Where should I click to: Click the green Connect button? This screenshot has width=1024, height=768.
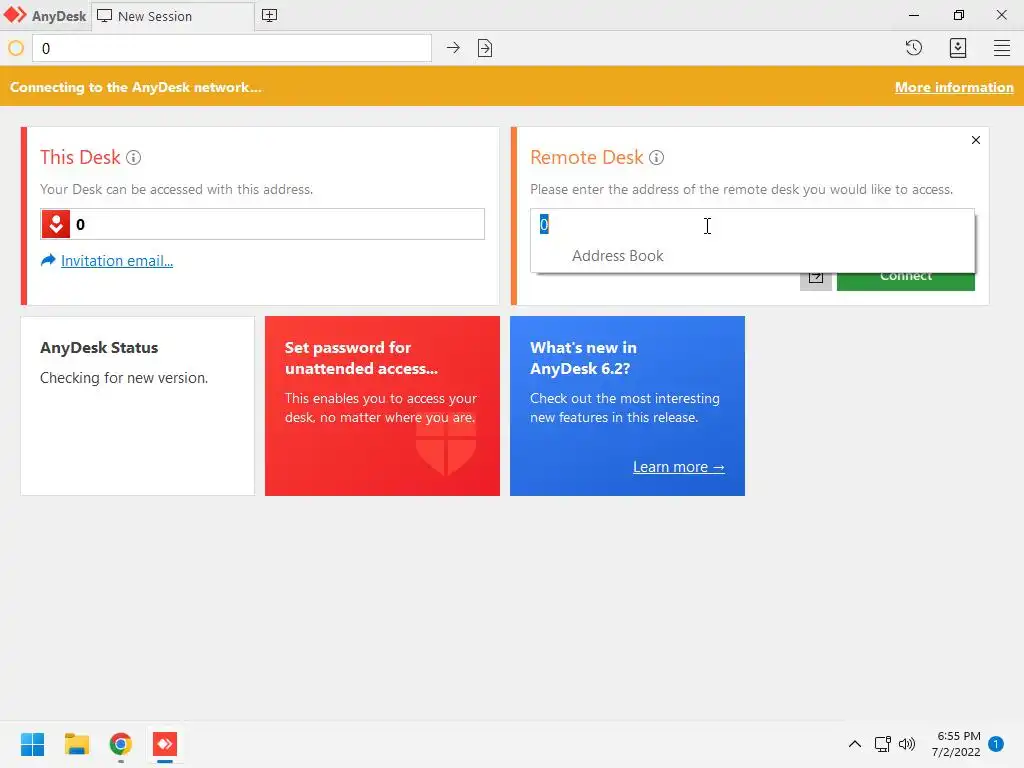[x=906, y=281]
